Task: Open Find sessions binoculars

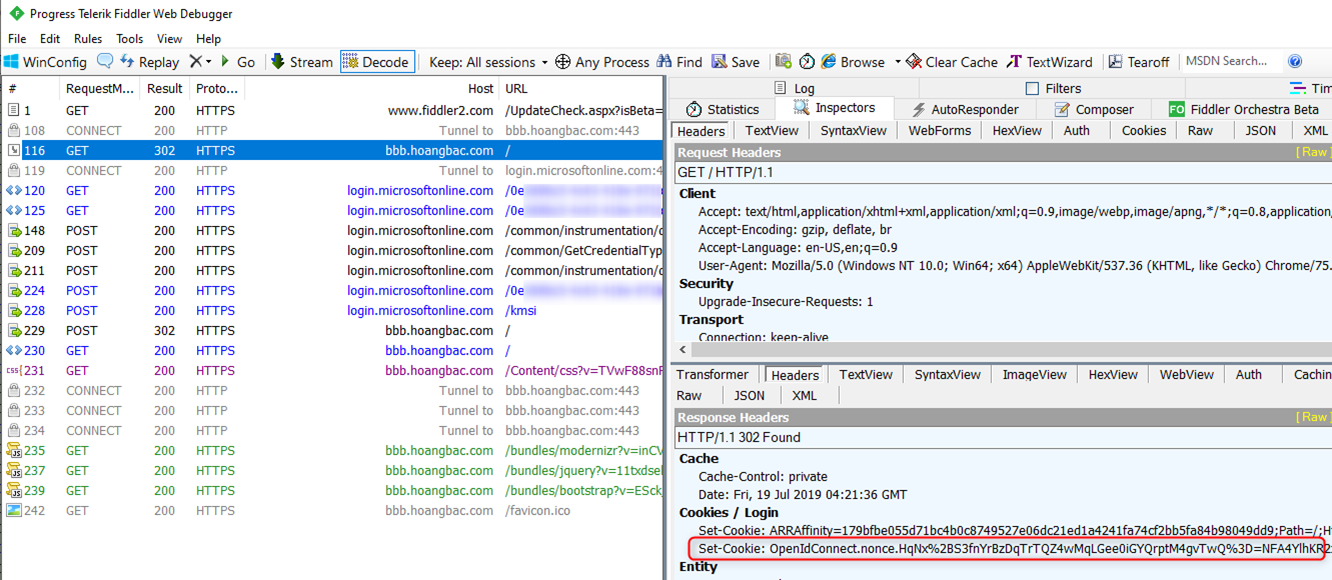Action: tap(667, 62)
